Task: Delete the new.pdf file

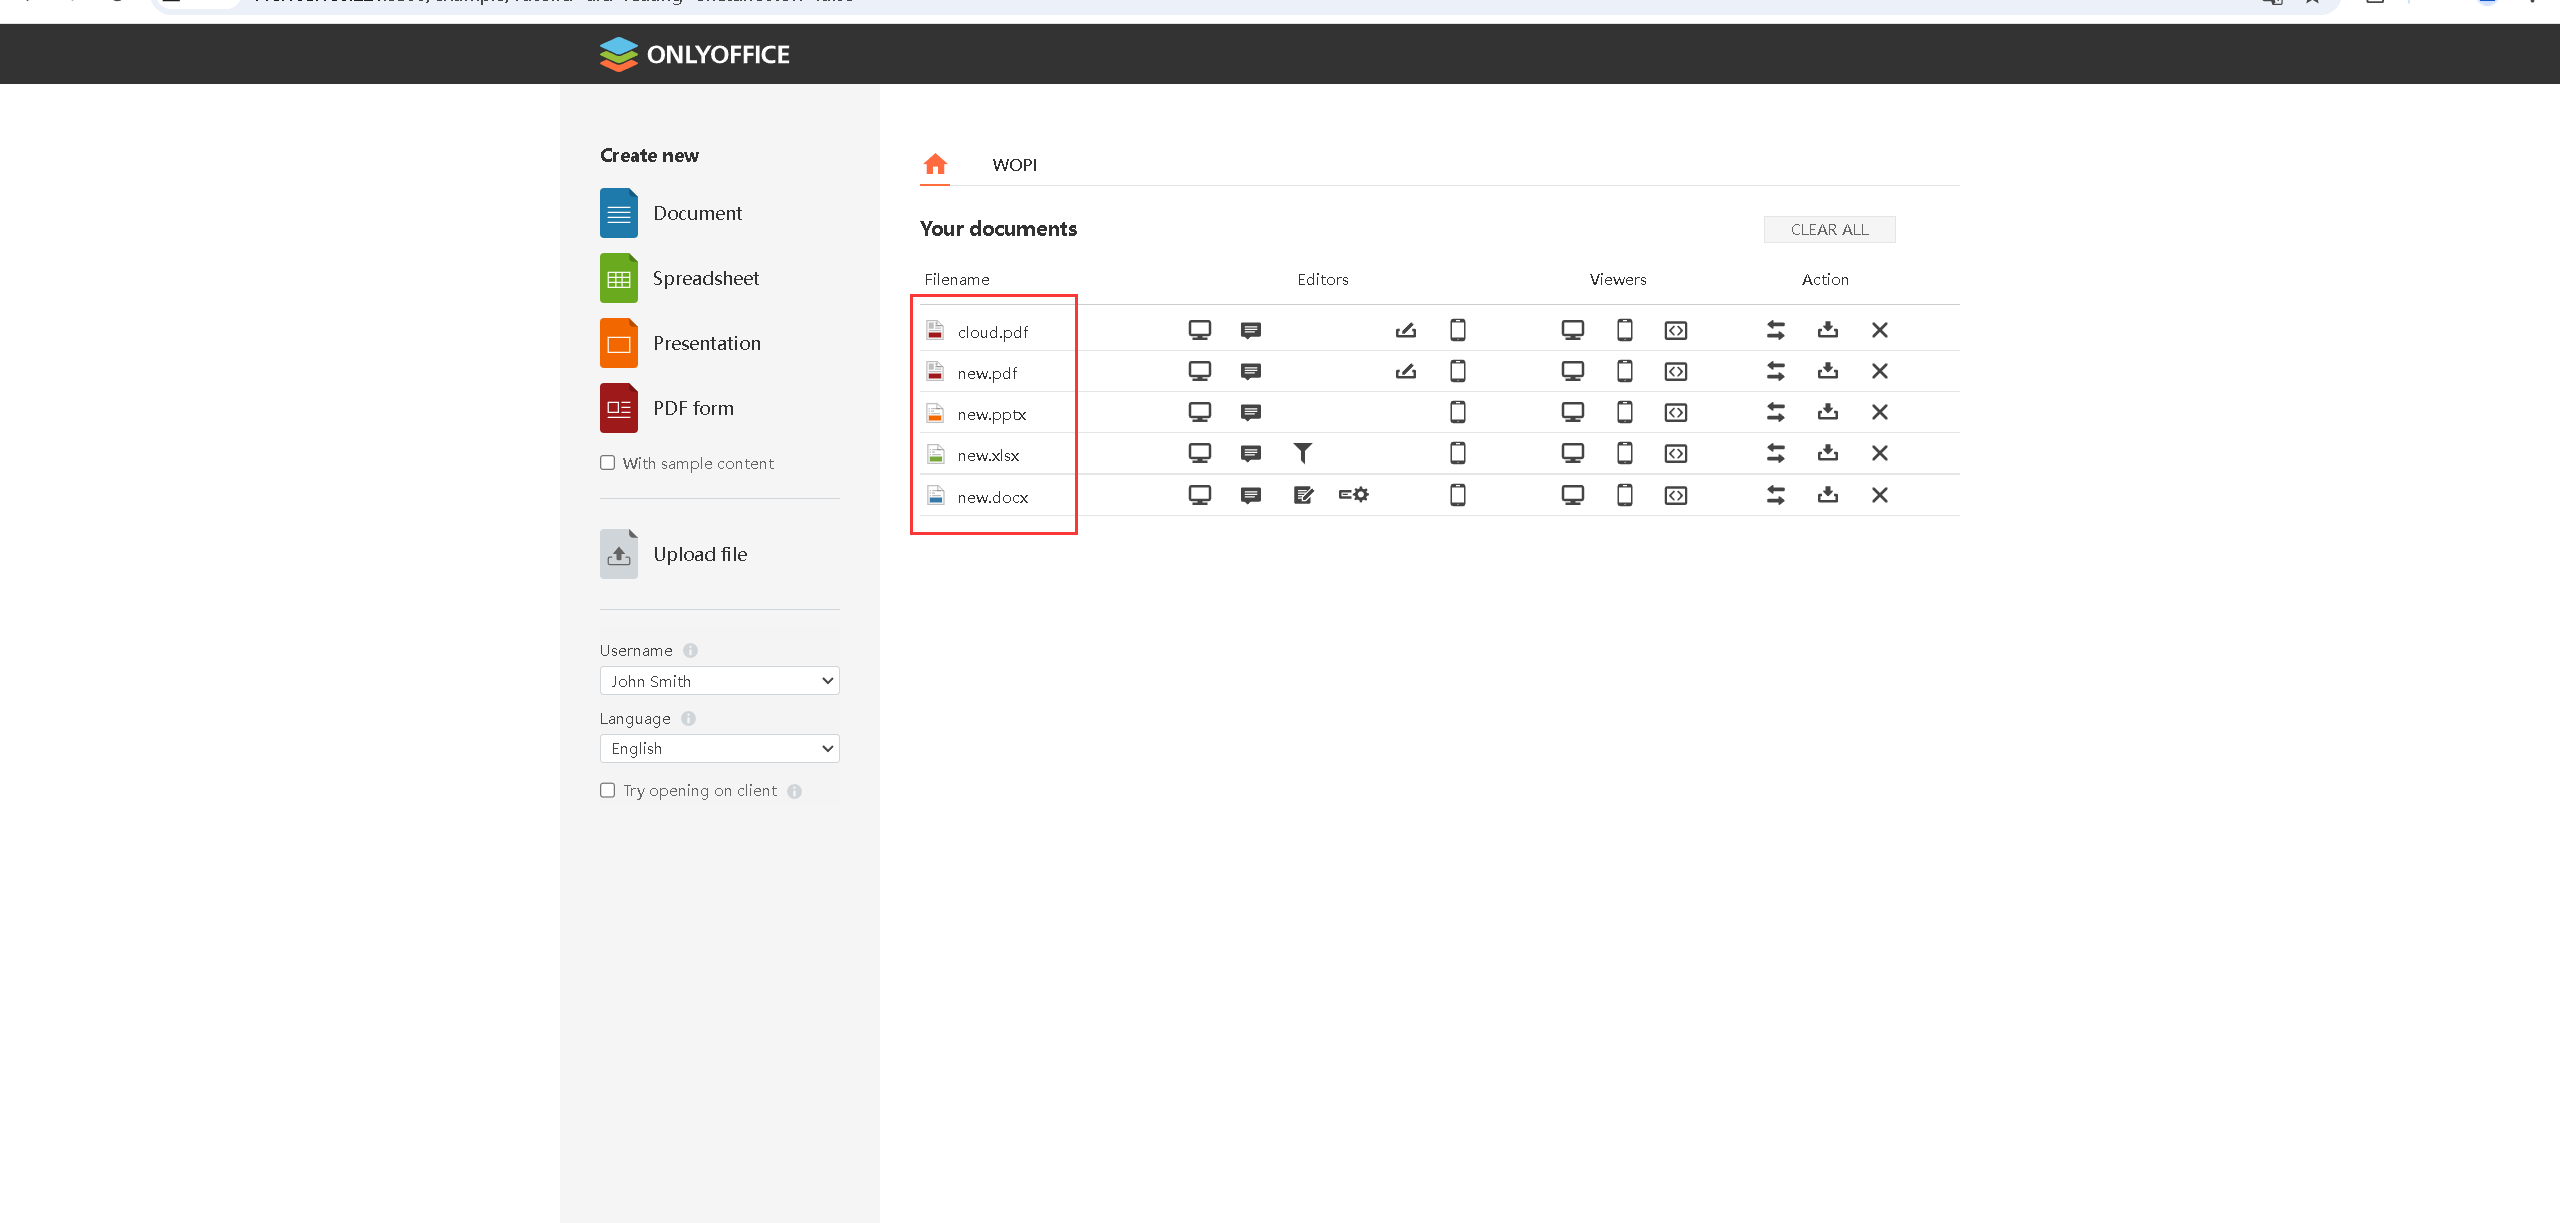Action: (1879, 371)
